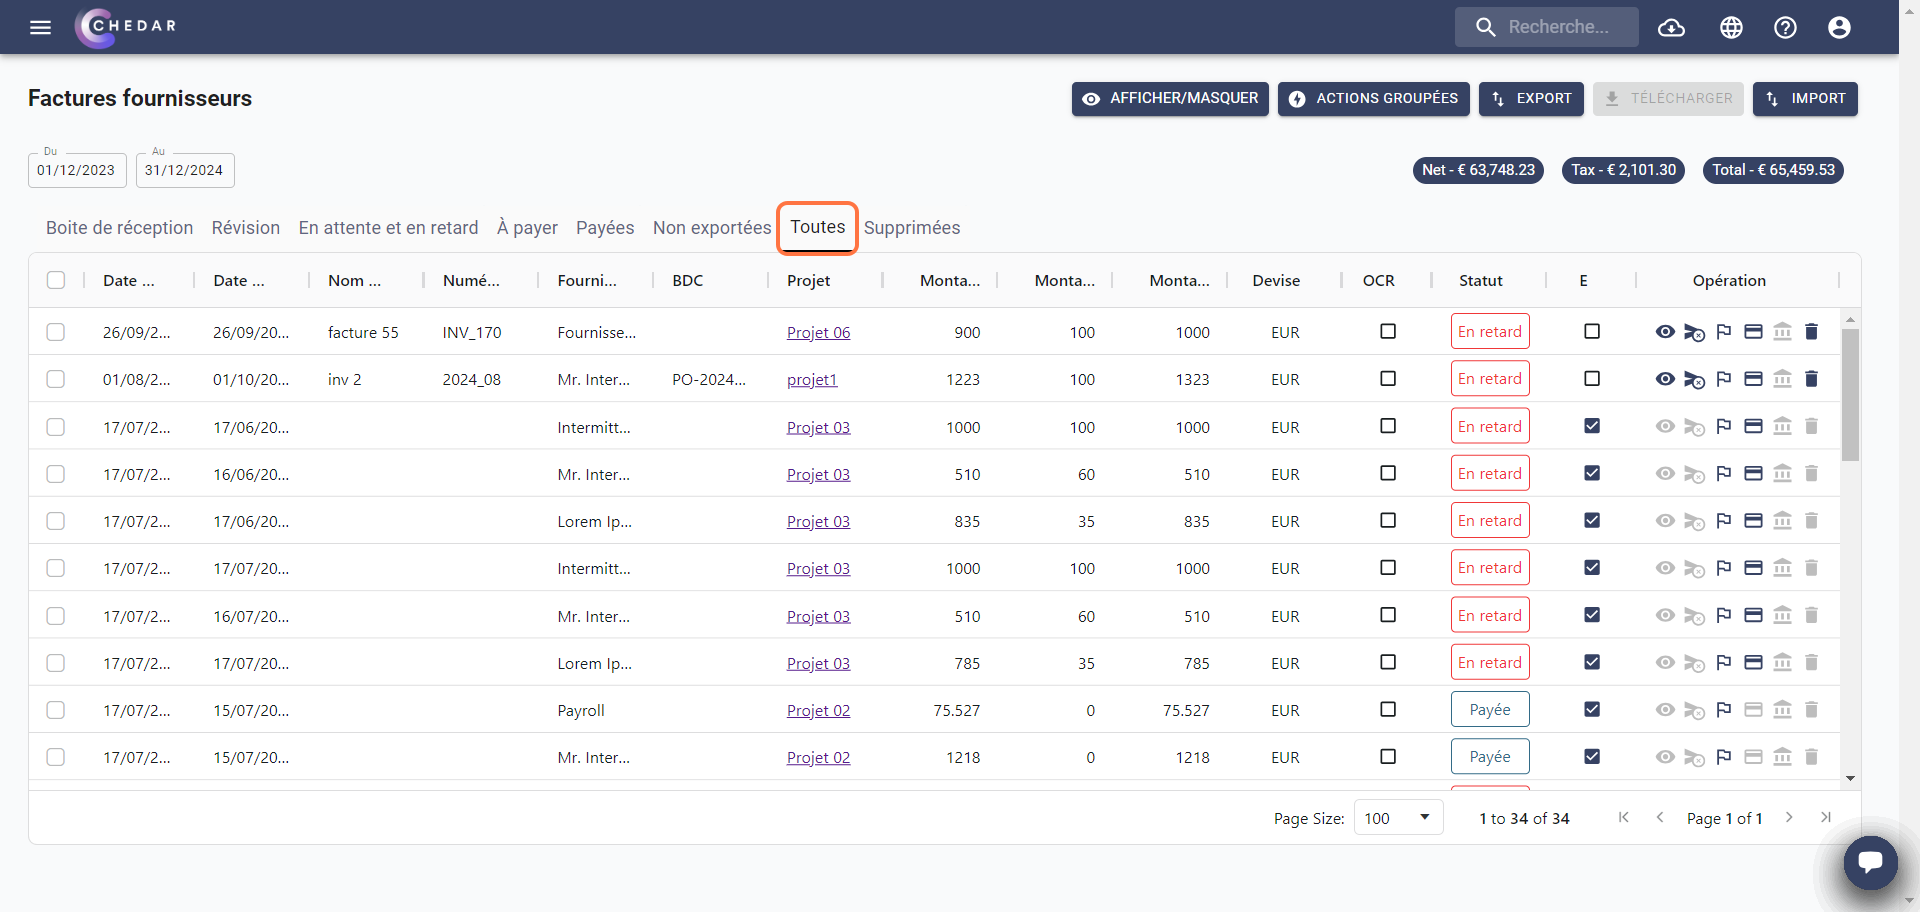Go to the first page arrow
Viewport: 1920px width, 912px height.
(x=1624, y=818)
